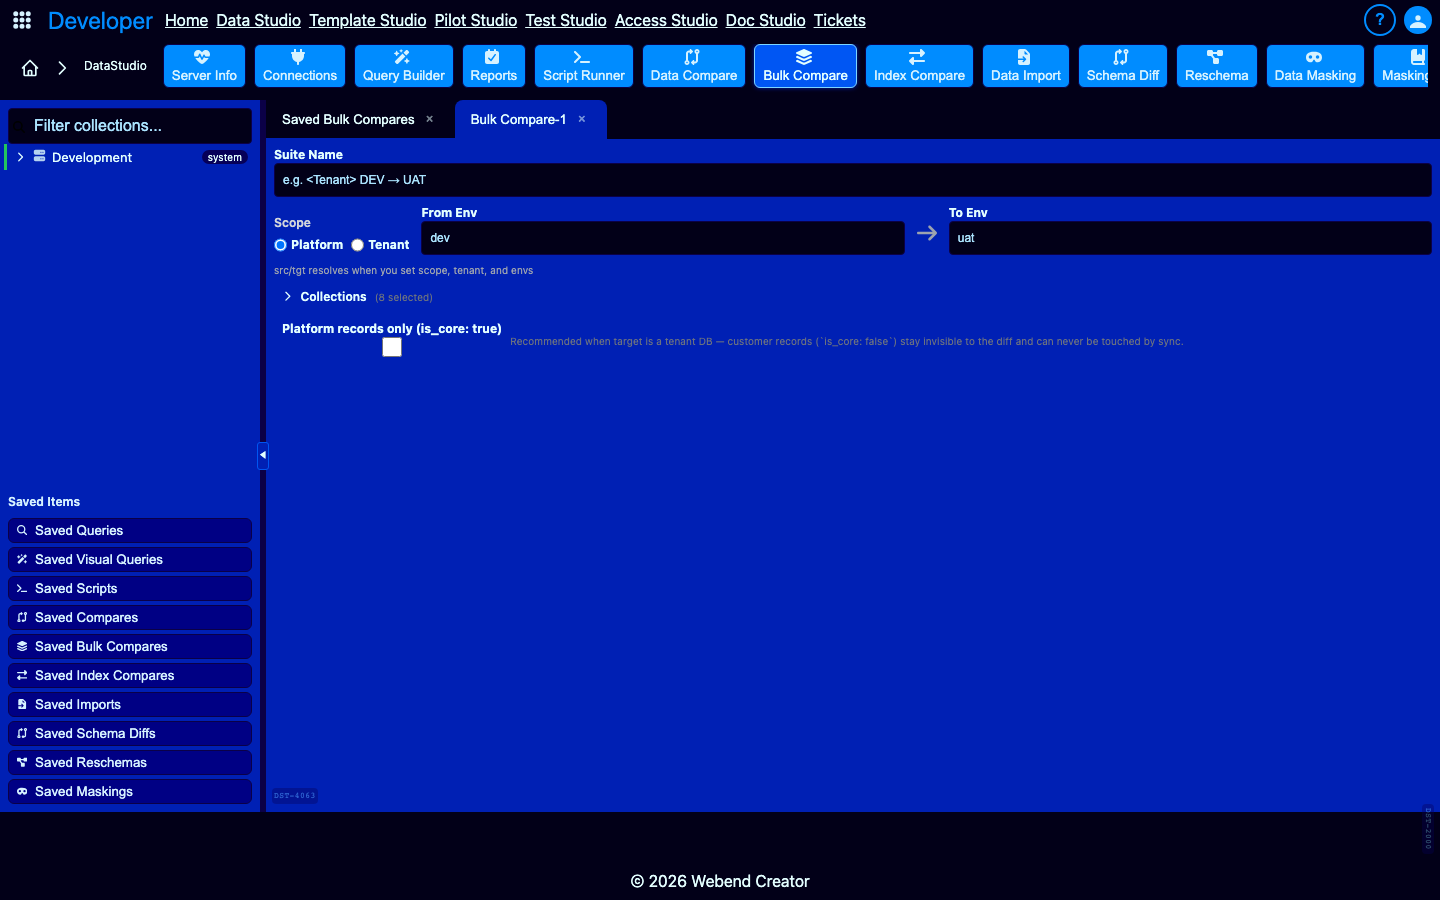Click the Filter collections search box
Screen dimensions: 1440x900
[x=130, y=125]
